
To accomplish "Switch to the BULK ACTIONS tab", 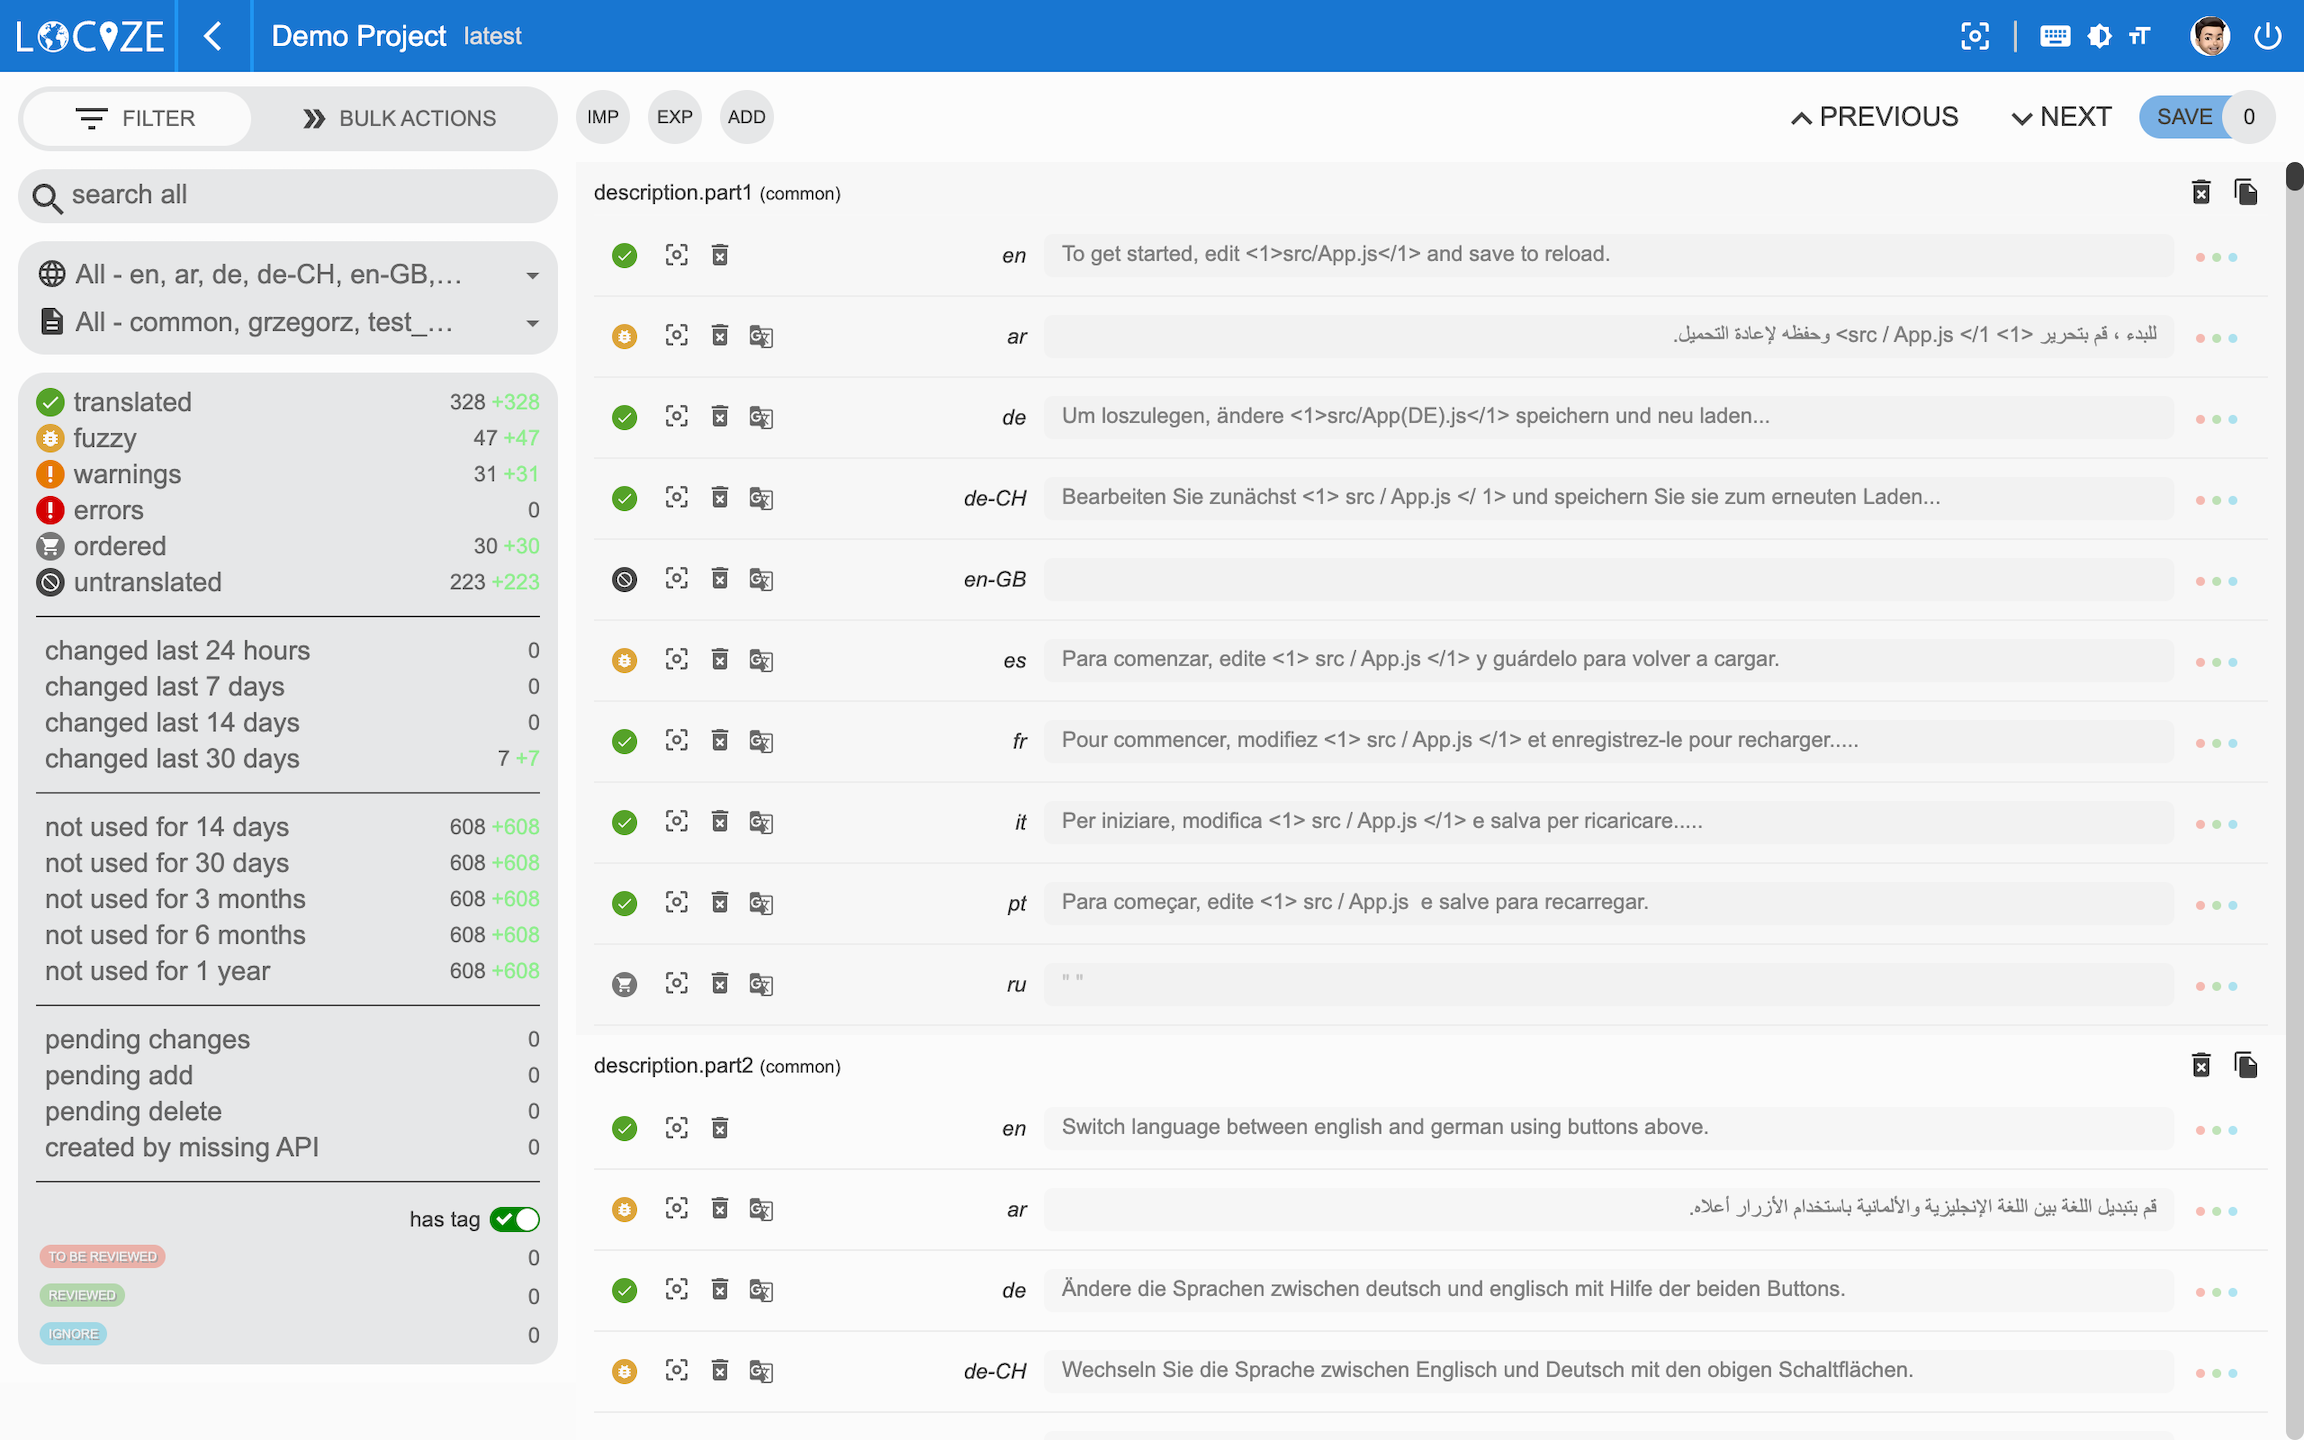I will (400, 118).
